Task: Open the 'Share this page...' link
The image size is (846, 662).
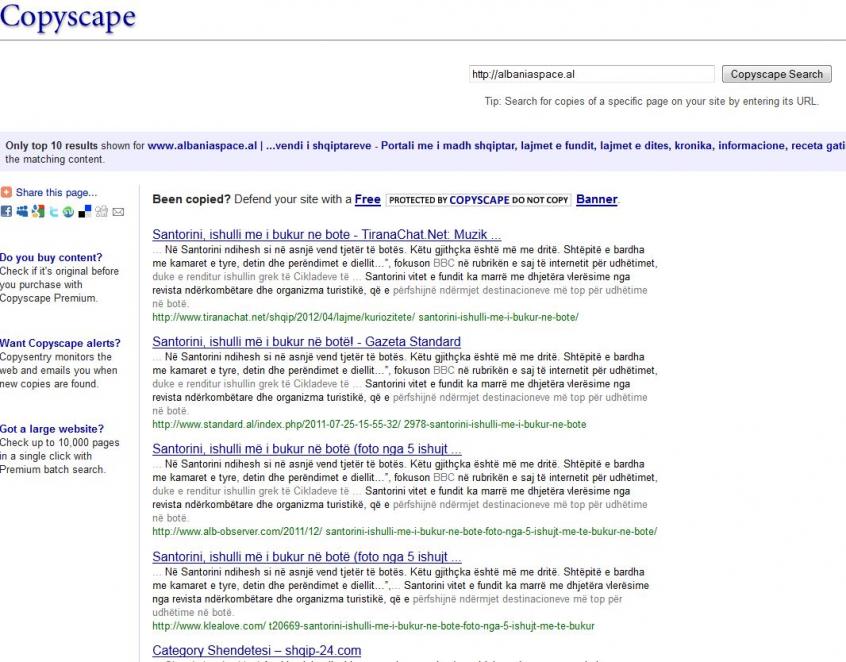Action: (56, 192)
